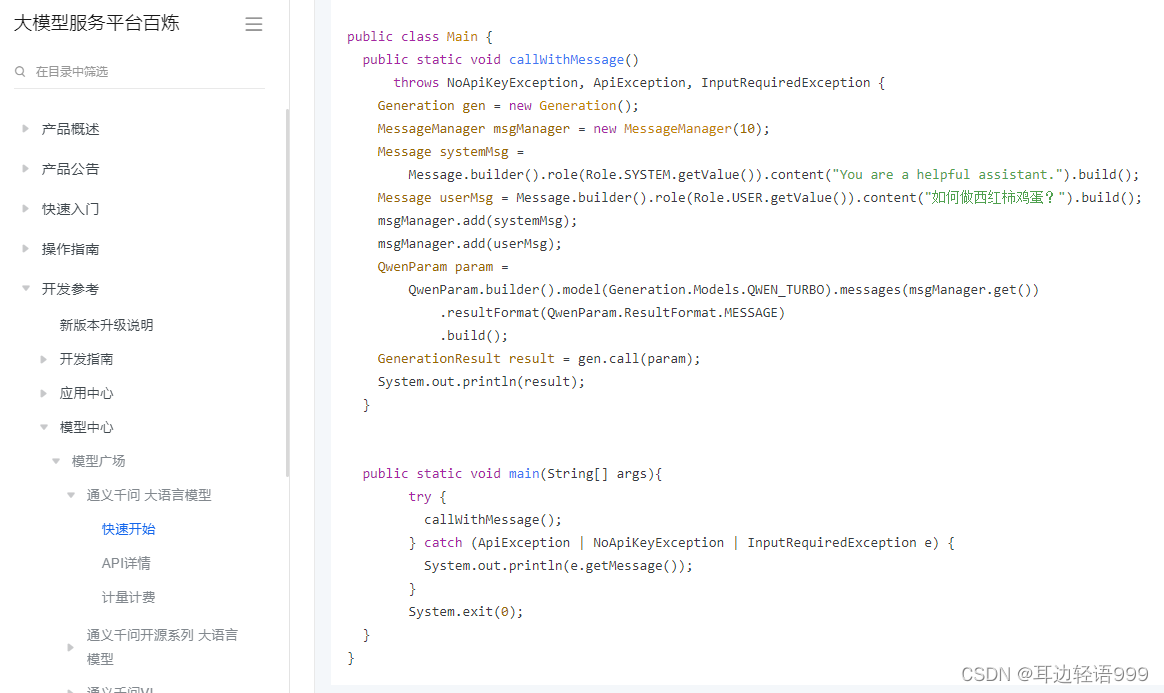The height and width of the screenshot is (693, 1164).
Task: Select the 开发参考 section
Action: click(71, 289)
